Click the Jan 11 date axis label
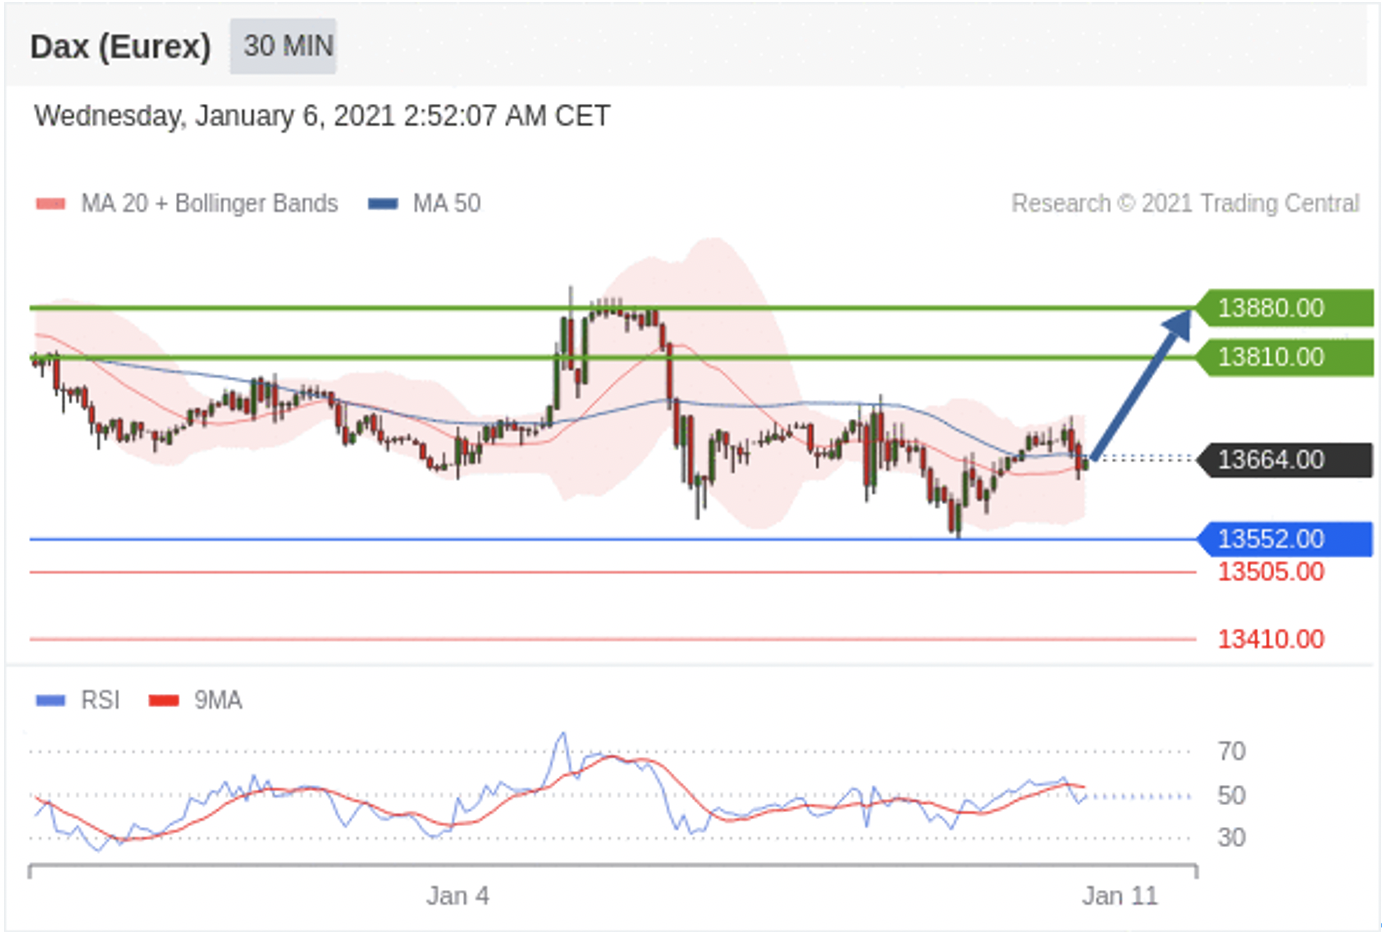1382x932 pixels. click(x=1119, y=896)
